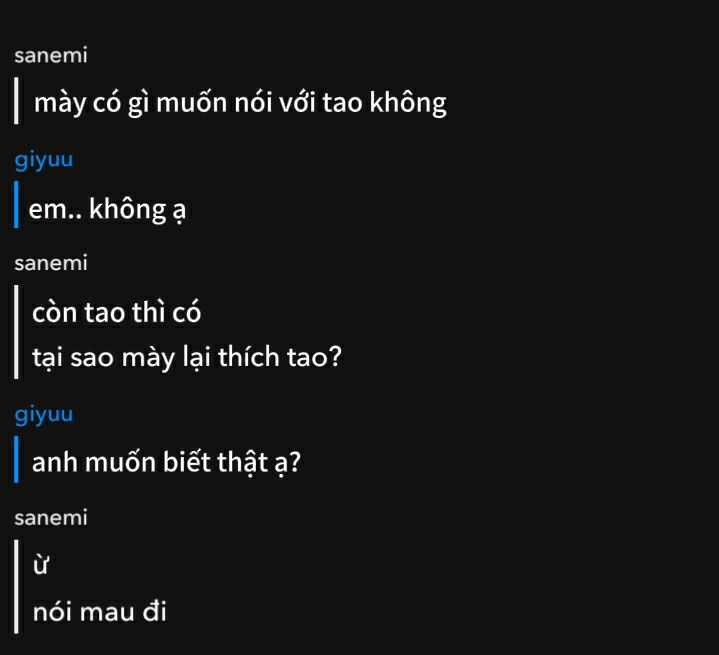The image size is (719, 655).
Task: Open giyuu's profile name above "em.. không ạ"
Action: point(44,159)
